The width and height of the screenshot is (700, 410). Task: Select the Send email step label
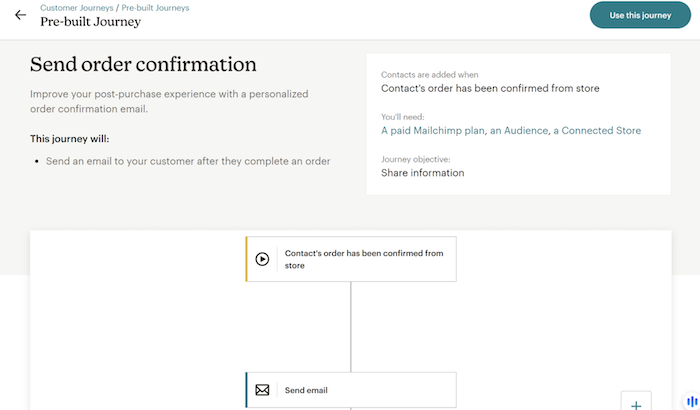[306, 390]
